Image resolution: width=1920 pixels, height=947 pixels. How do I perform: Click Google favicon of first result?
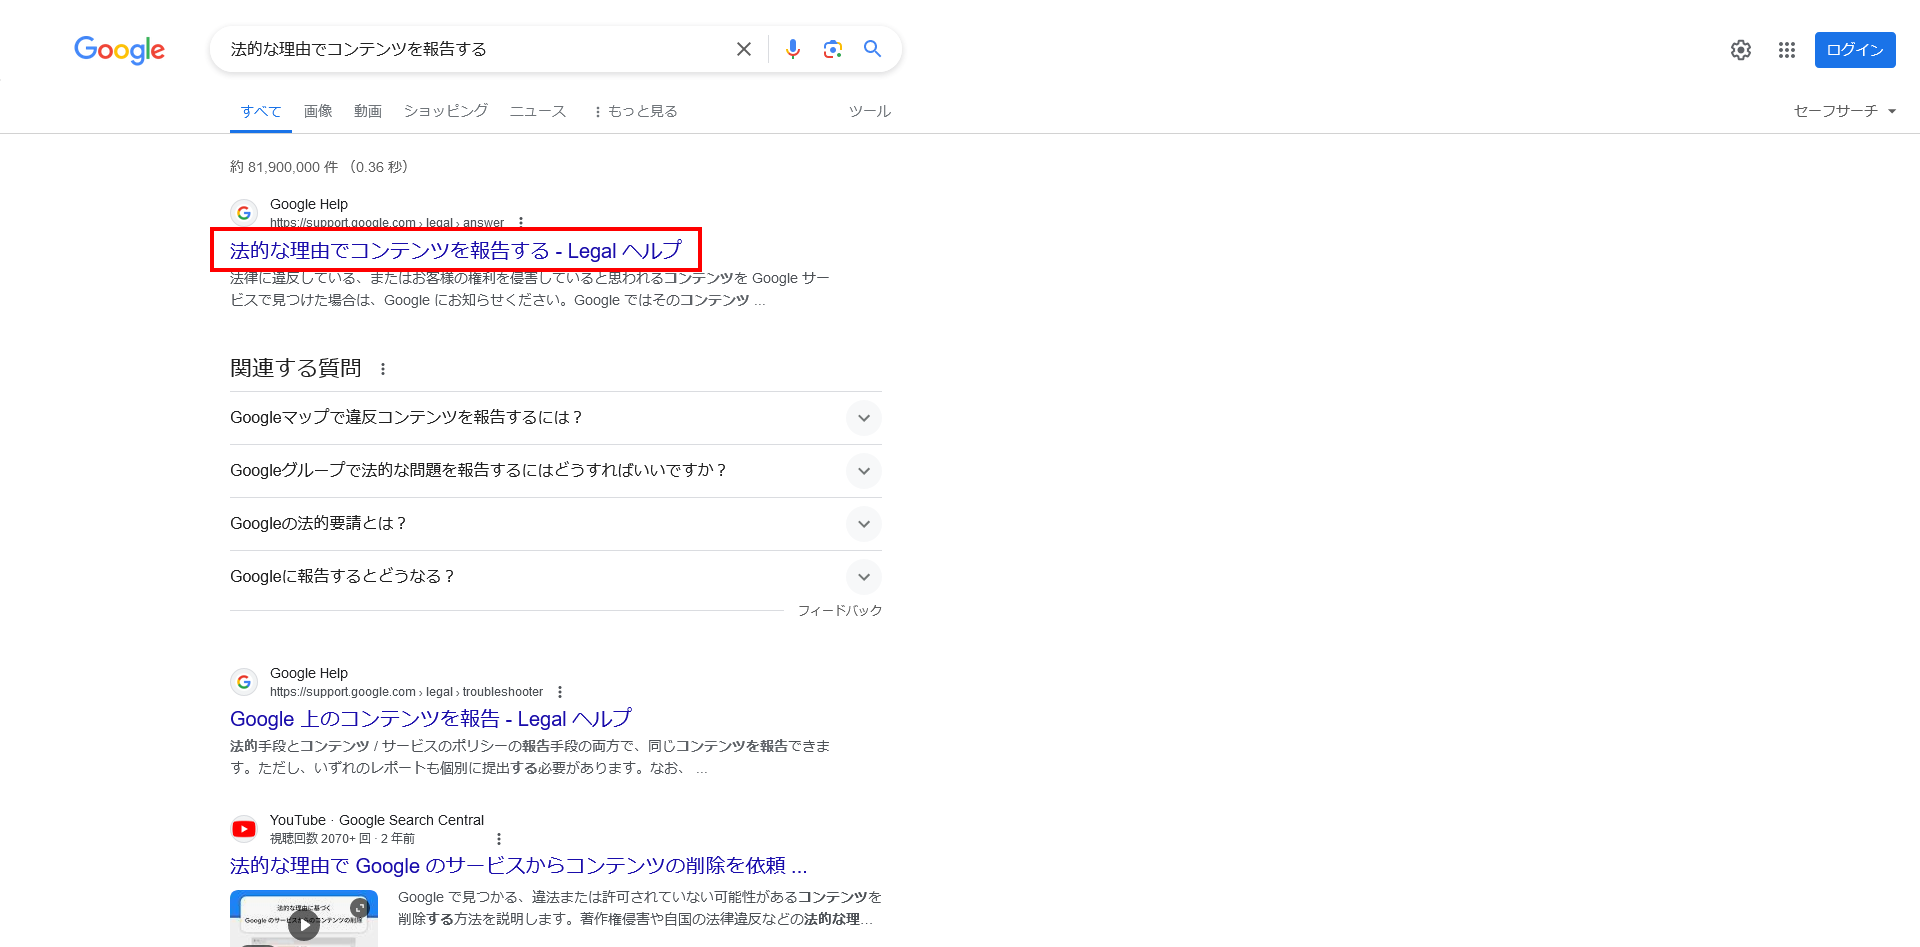pos(244,213)
